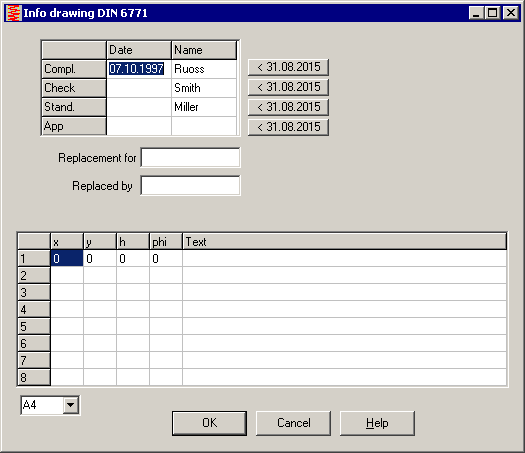Click row header 5 in text table

click(34, 326)
